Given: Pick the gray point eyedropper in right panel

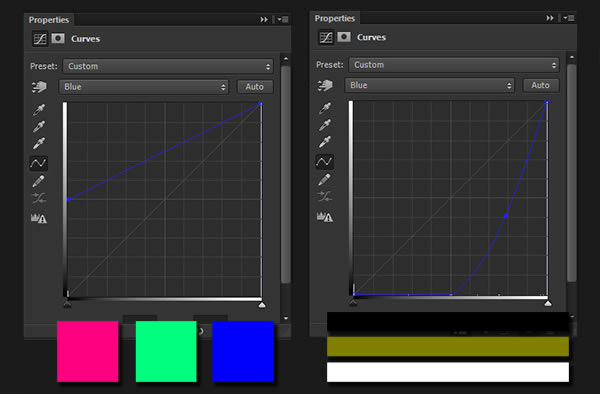Looking at the screenshot, I should tap(324, 125).
